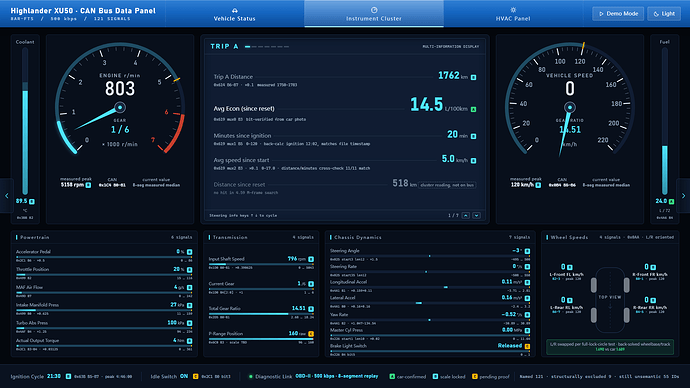
Task: Click the Steering Rate badge
Action: [527, 267]
